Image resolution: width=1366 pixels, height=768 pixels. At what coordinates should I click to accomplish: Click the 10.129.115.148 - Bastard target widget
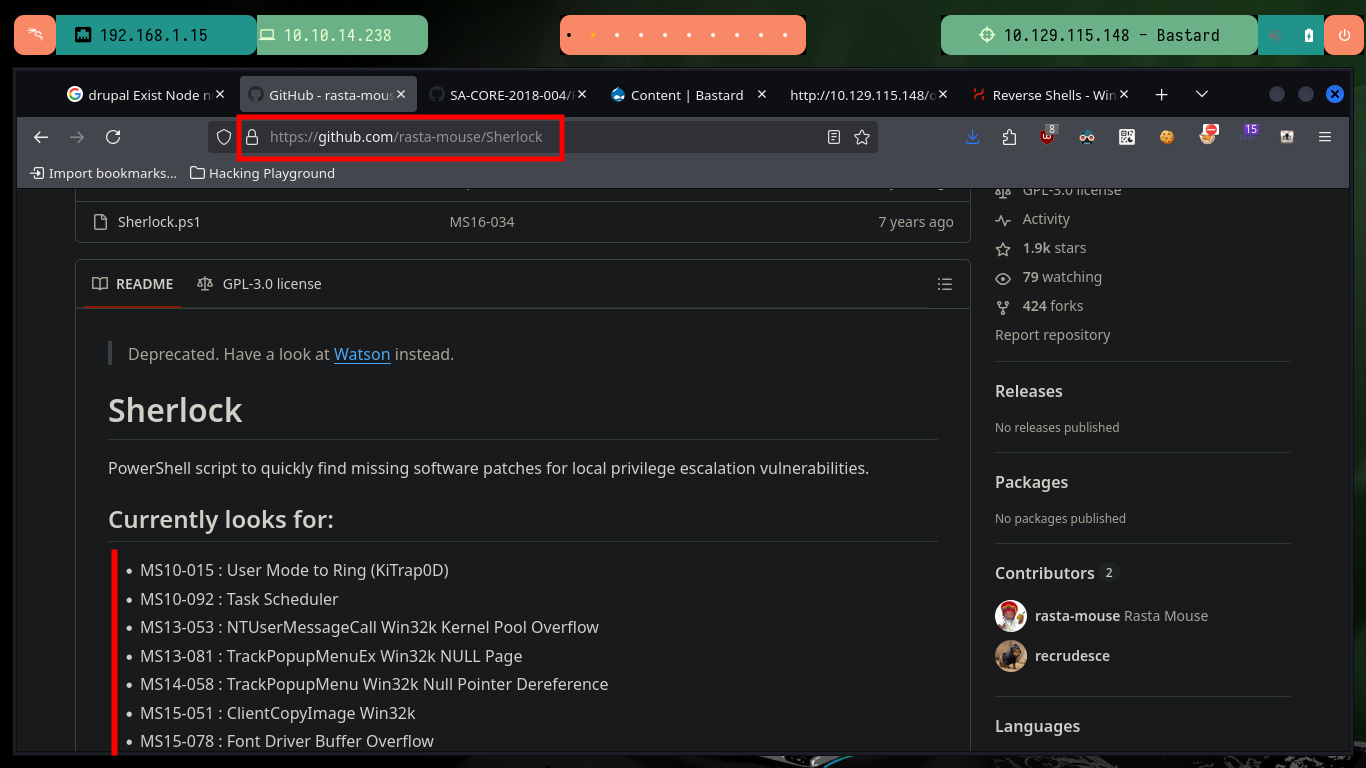point(1099,35)
